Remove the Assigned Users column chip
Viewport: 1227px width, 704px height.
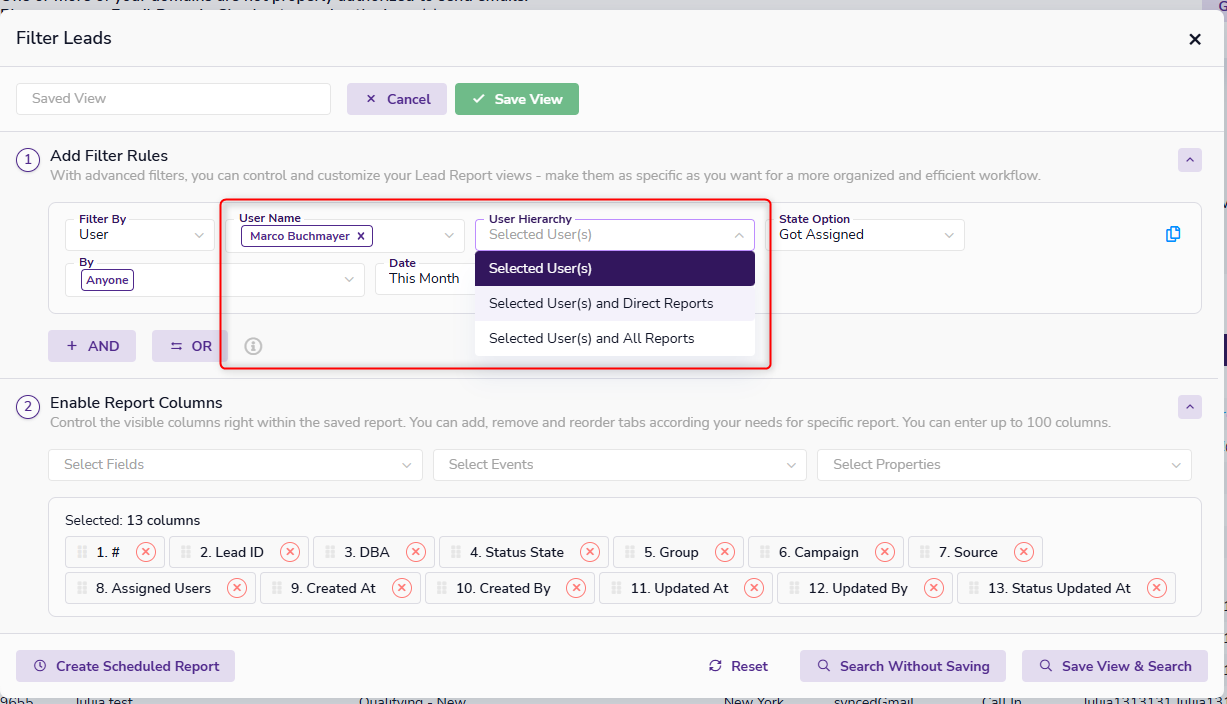coord(237,588)
